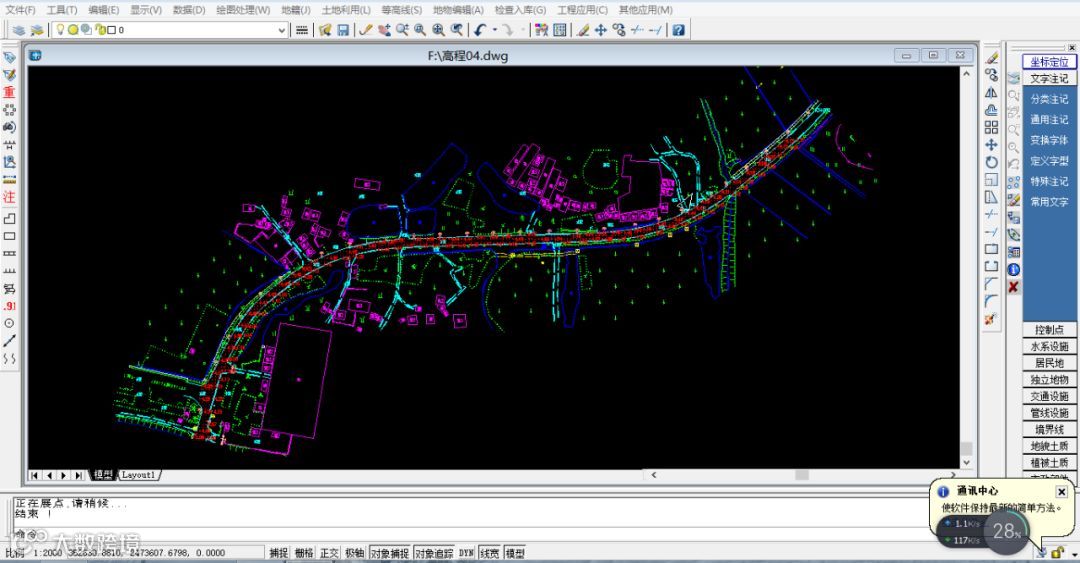Open the 文件(F) menu
Image resolution: width=1080 pixels, height=563 pixels.
(20, 10)
